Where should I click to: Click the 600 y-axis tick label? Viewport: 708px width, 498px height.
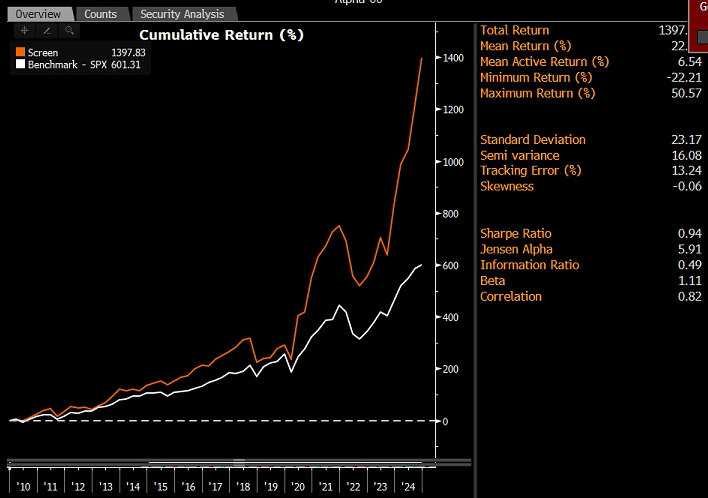pyautogui.click(x=451, y=265)
